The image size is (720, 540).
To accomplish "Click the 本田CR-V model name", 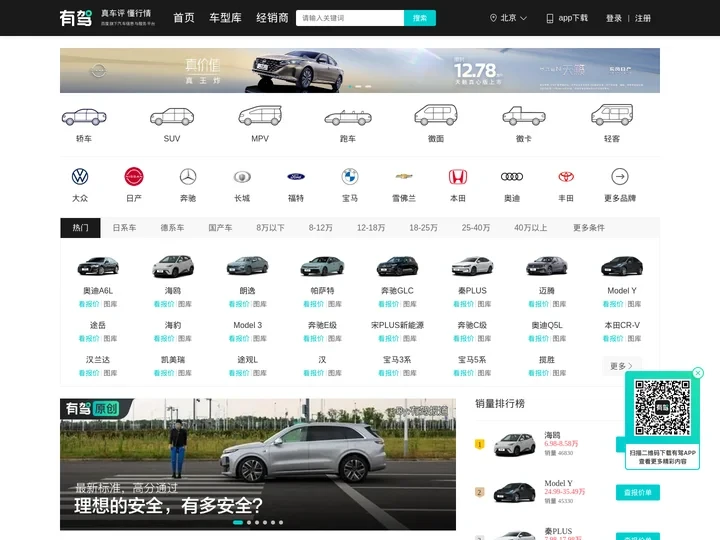I will tap(622, 325).
